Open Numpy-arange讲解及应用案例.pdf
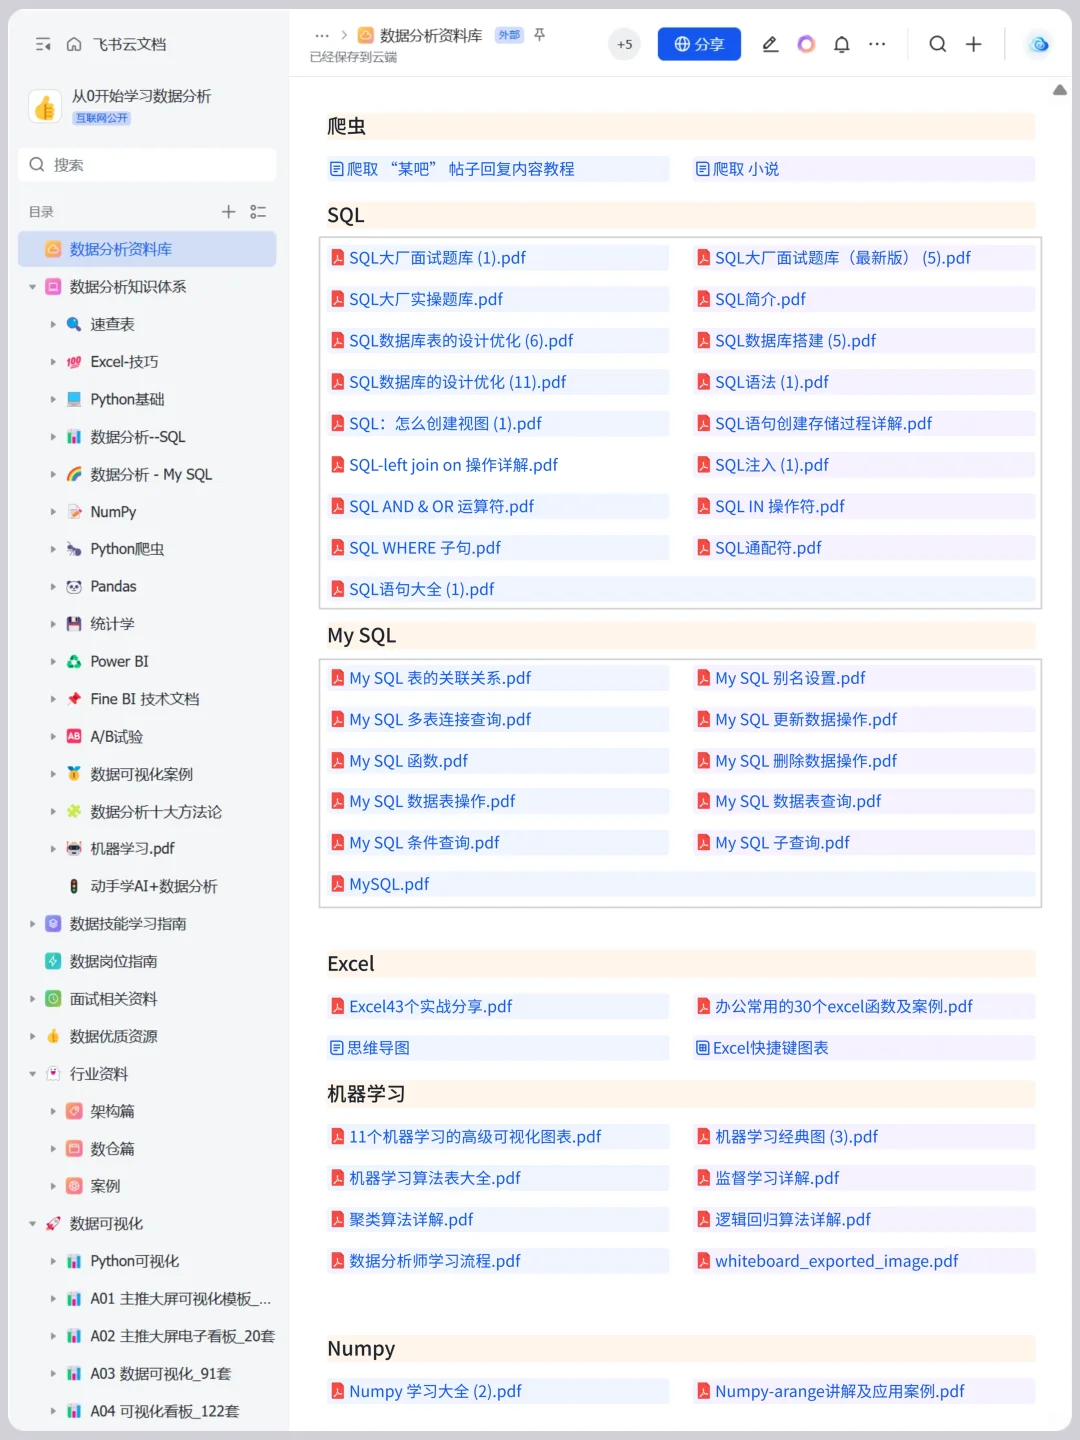The height and width of the screenshot is (1440, 1080). coord(840,1391)
